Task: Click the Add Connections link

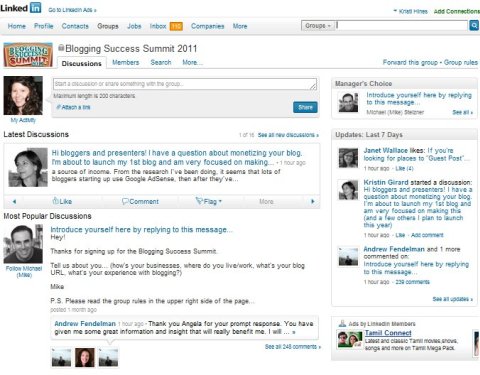Action: 456,11
